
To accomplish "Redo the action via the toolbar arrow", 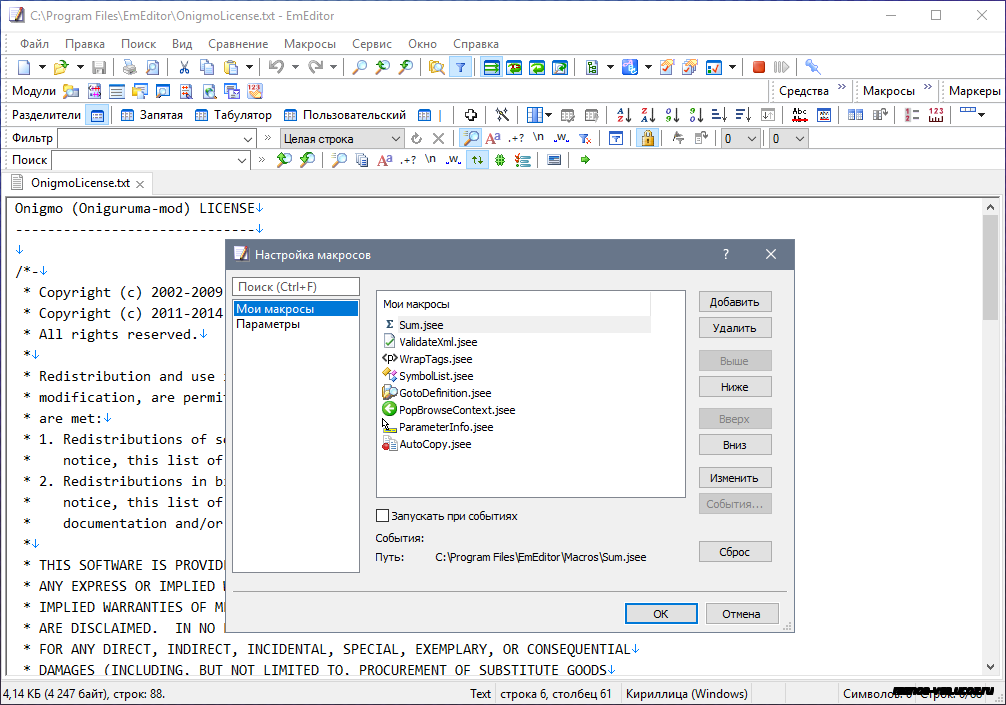I will click(315, 67).
